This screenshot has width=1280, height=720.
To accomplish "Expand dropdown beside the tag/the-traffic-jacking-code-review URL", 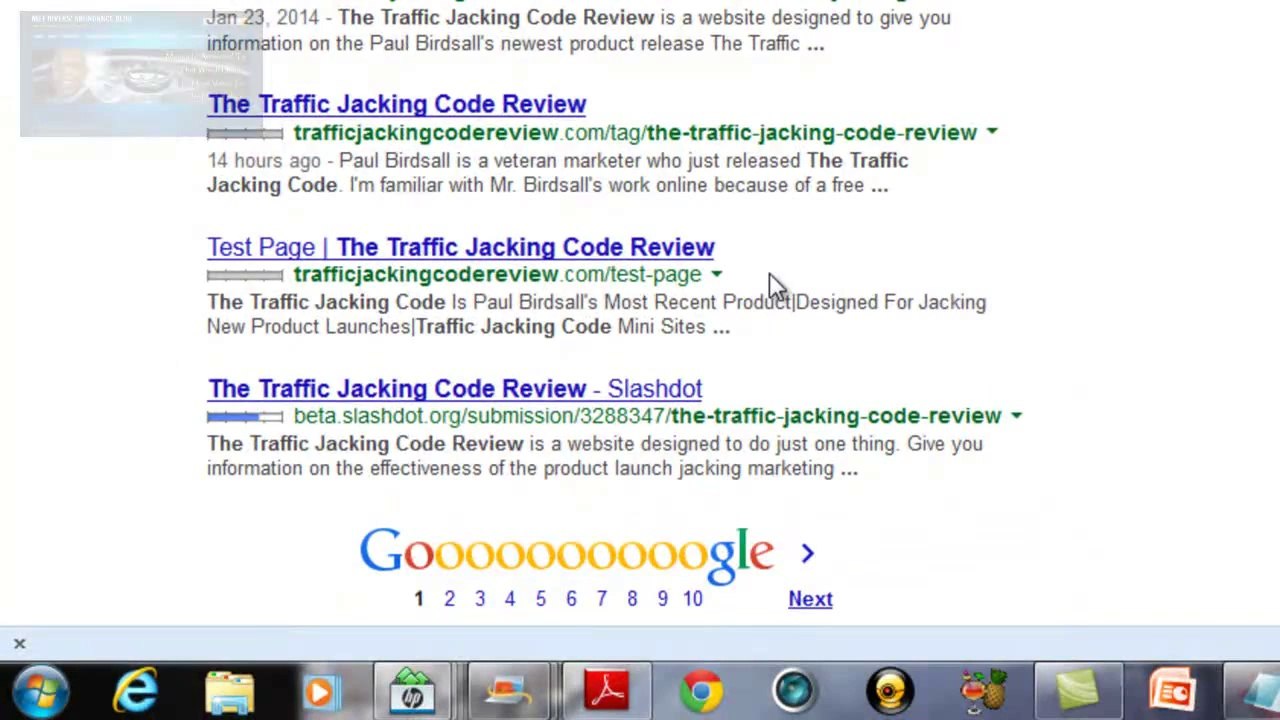I will point(991,132).
